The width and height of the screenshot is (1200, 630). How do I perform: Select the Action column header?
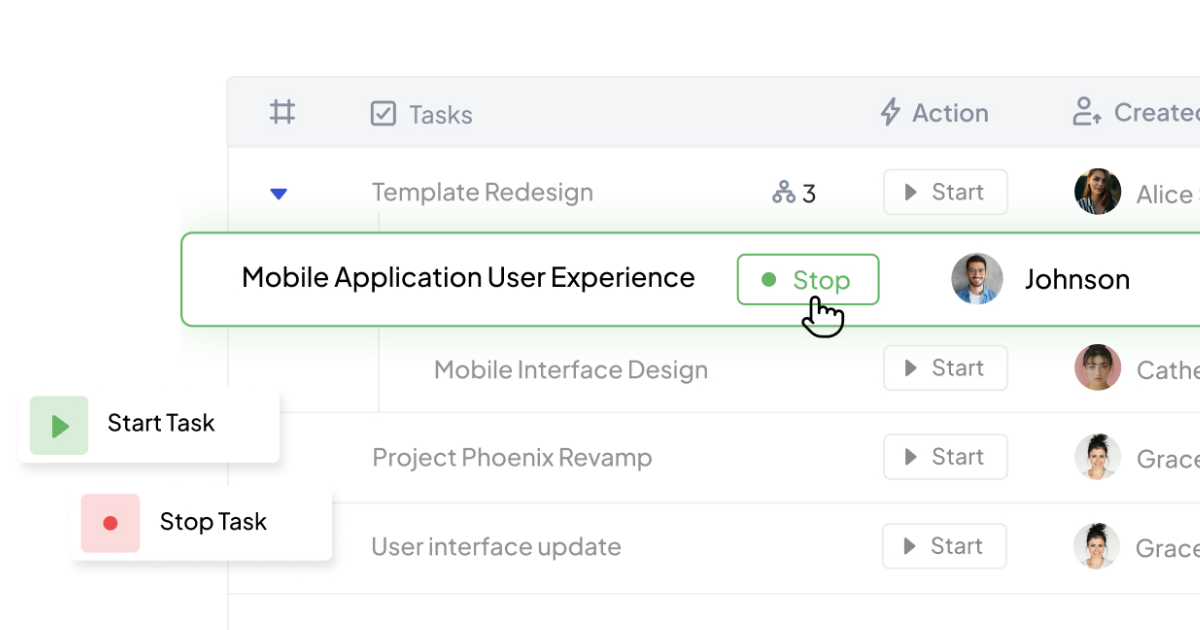click(949, 113)
